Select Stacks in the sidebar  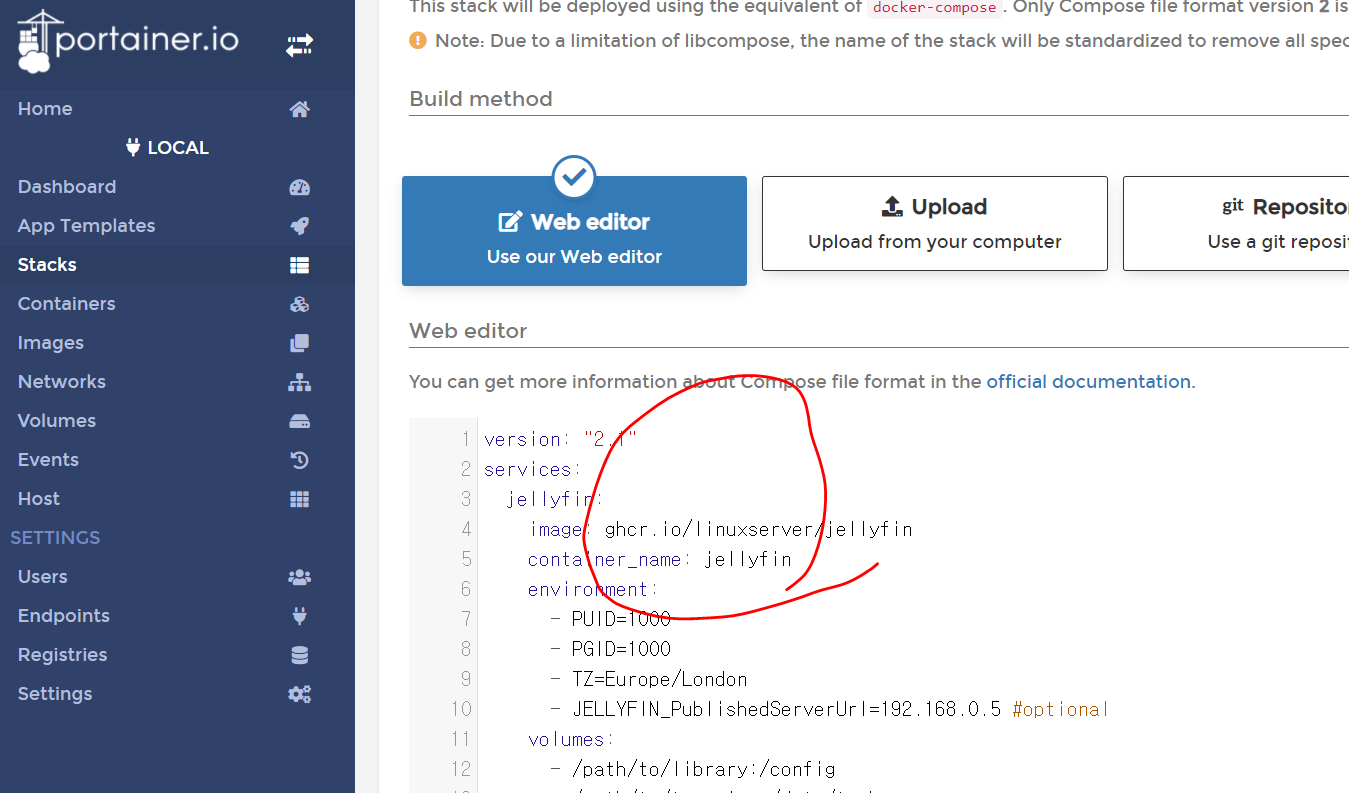(177, 265)
